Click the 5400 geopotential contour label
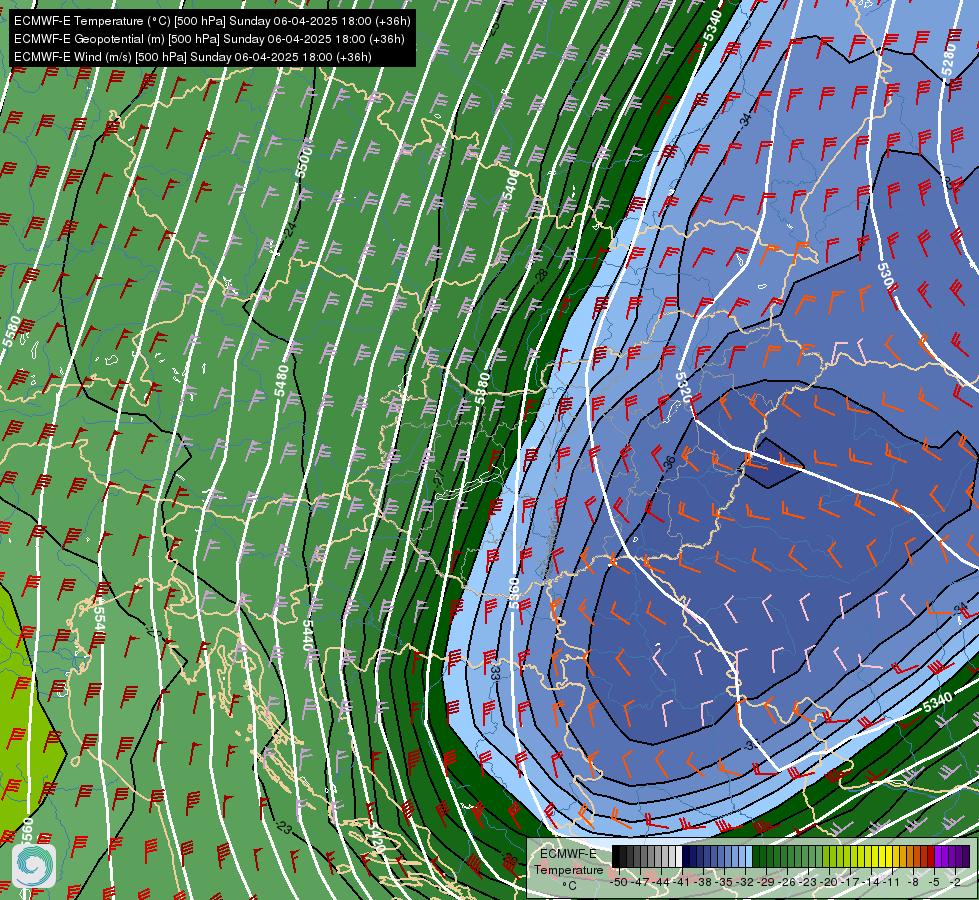Image resolution: width=979 pixels, height=900 pixels. [511, 184]
